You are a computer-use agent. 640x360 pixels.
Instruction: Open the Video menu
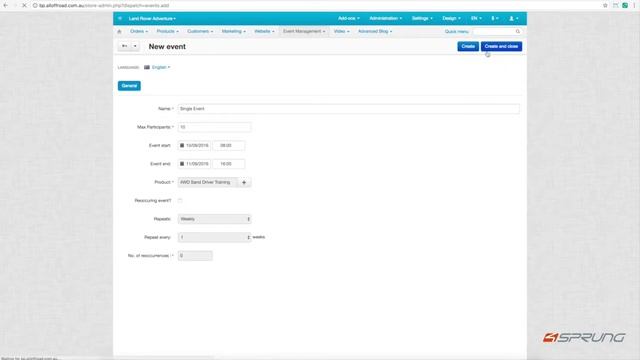(x=341, y=31)
